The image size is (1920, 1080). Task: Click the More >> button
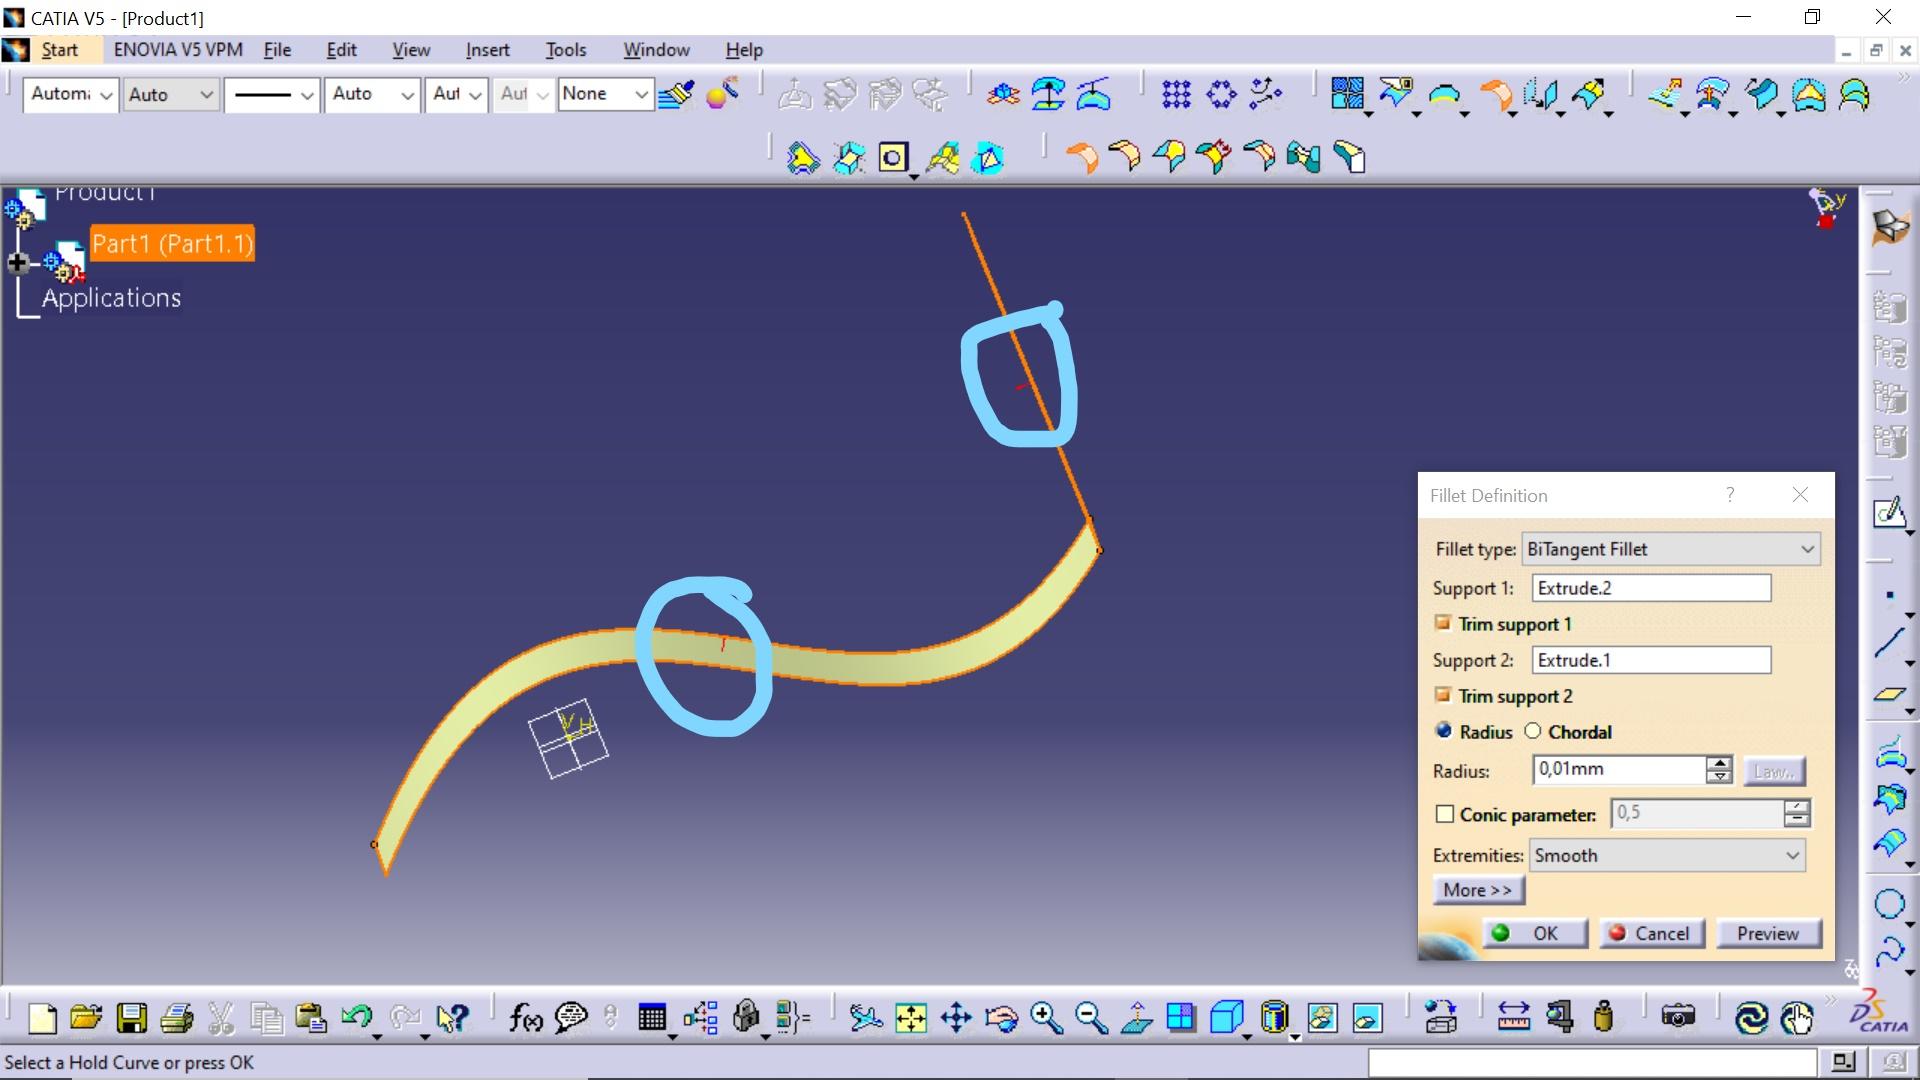[1477, 890]
